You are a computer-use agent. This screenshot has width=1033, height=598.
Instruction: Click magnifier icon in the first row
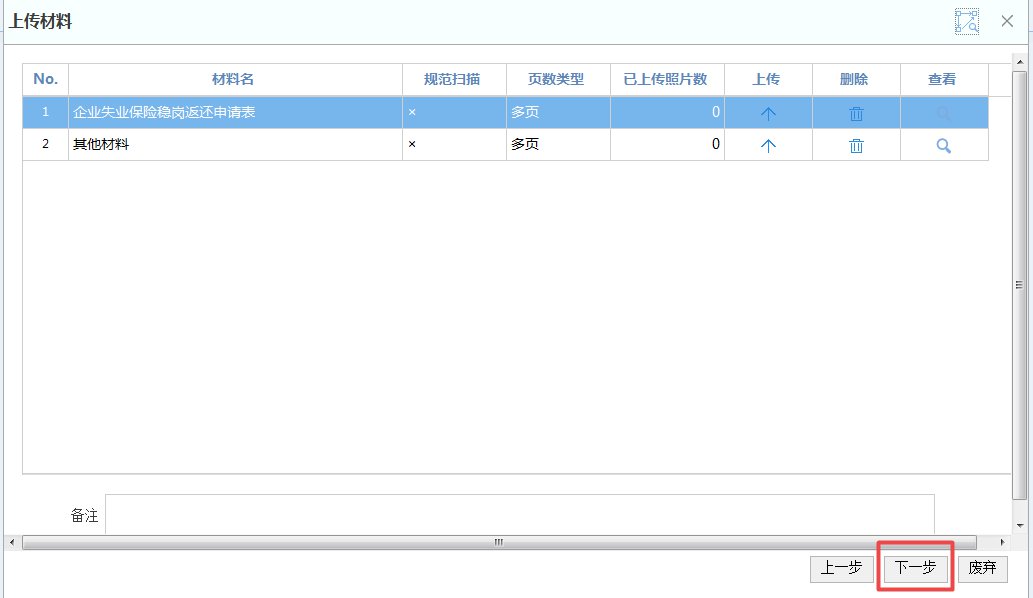(x=943, y=113)
